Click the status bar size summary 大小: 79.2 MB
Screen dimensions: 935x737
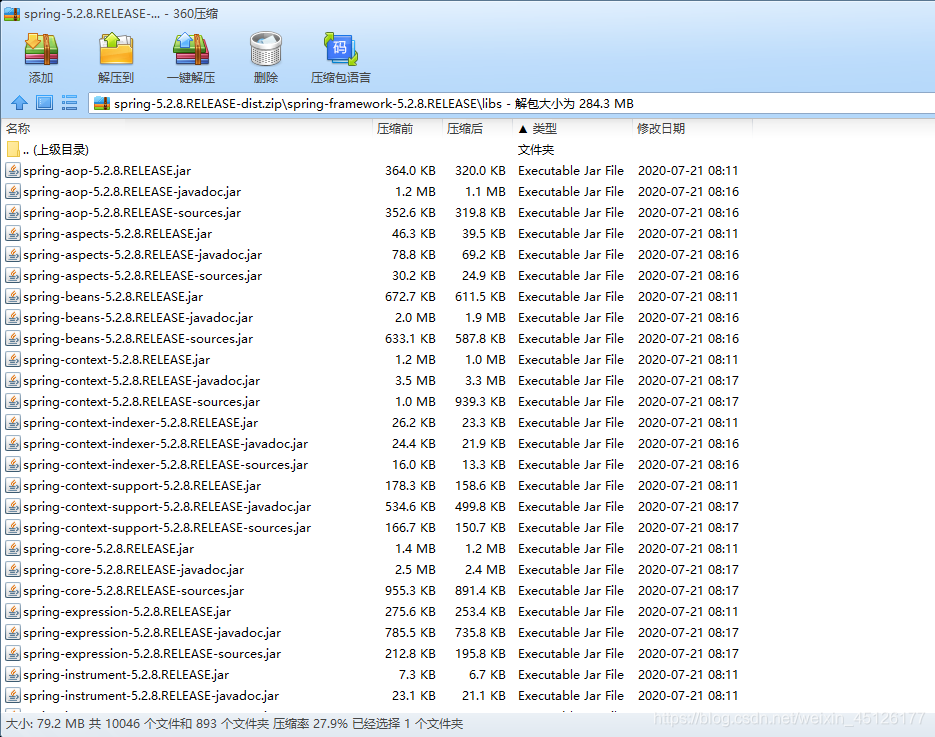tap(45, 724)
